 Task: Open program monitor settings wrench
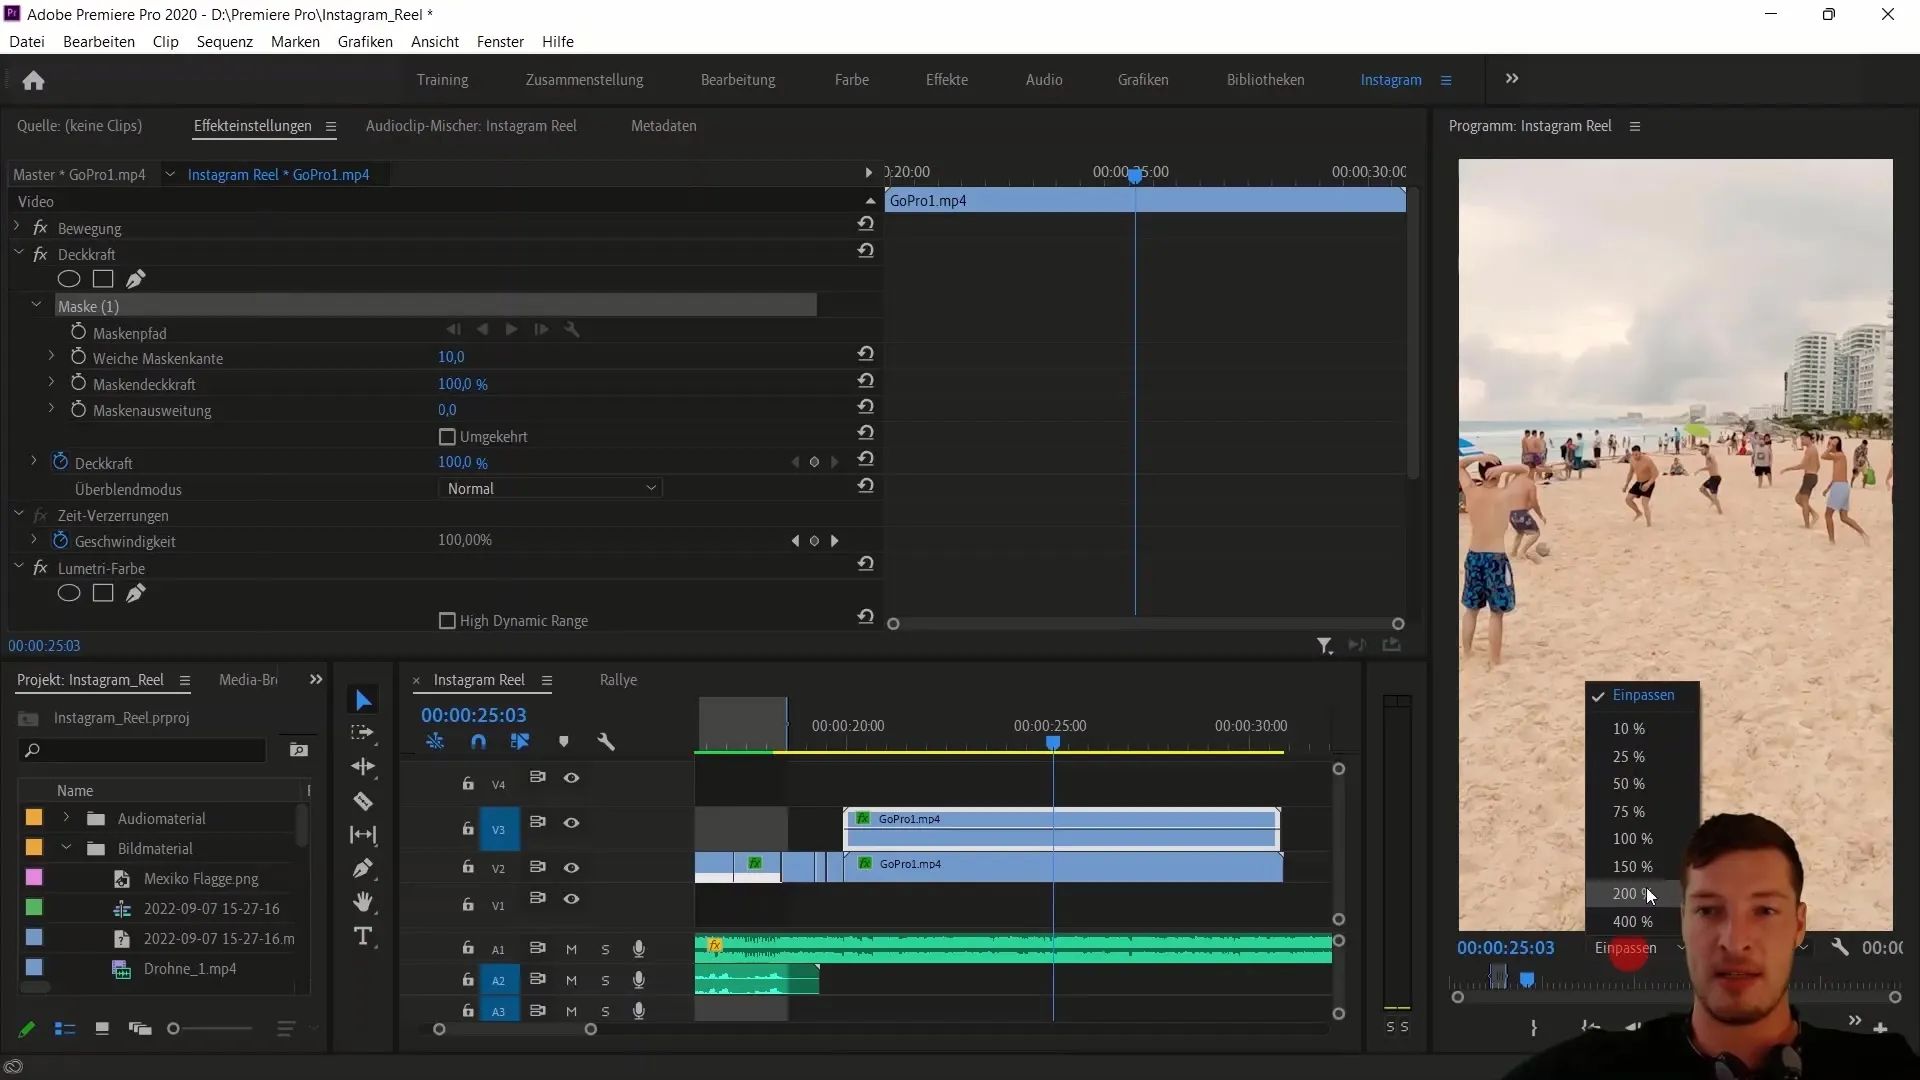pyautogui.click(x=1840, y=947)
